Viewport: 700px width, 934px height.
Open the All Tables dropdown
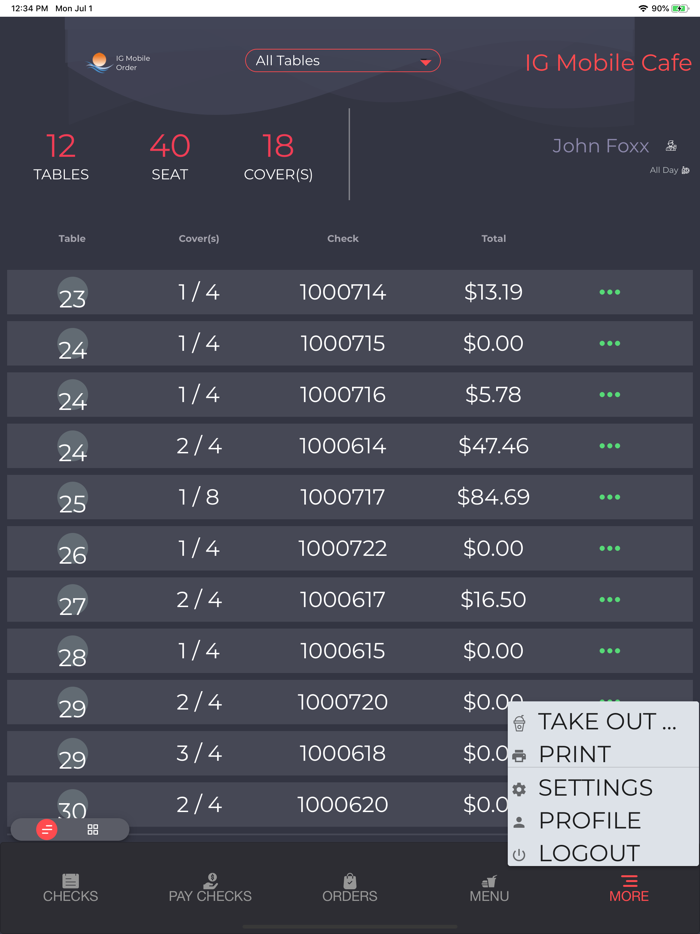343,60
